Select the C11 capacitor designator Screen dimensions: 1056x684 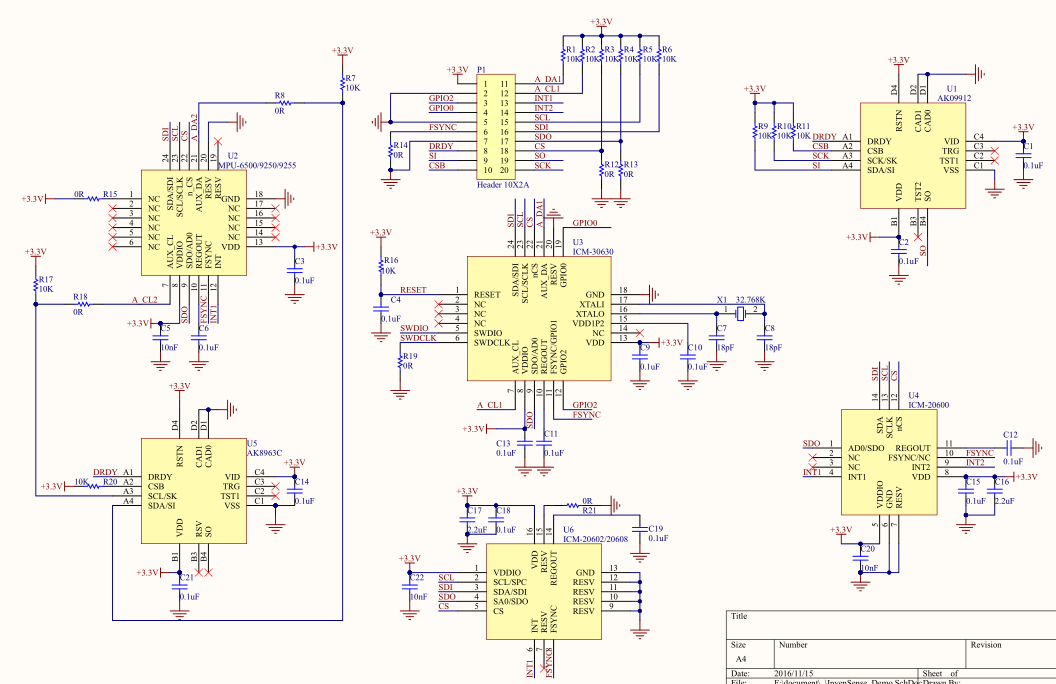click(551, 434)
